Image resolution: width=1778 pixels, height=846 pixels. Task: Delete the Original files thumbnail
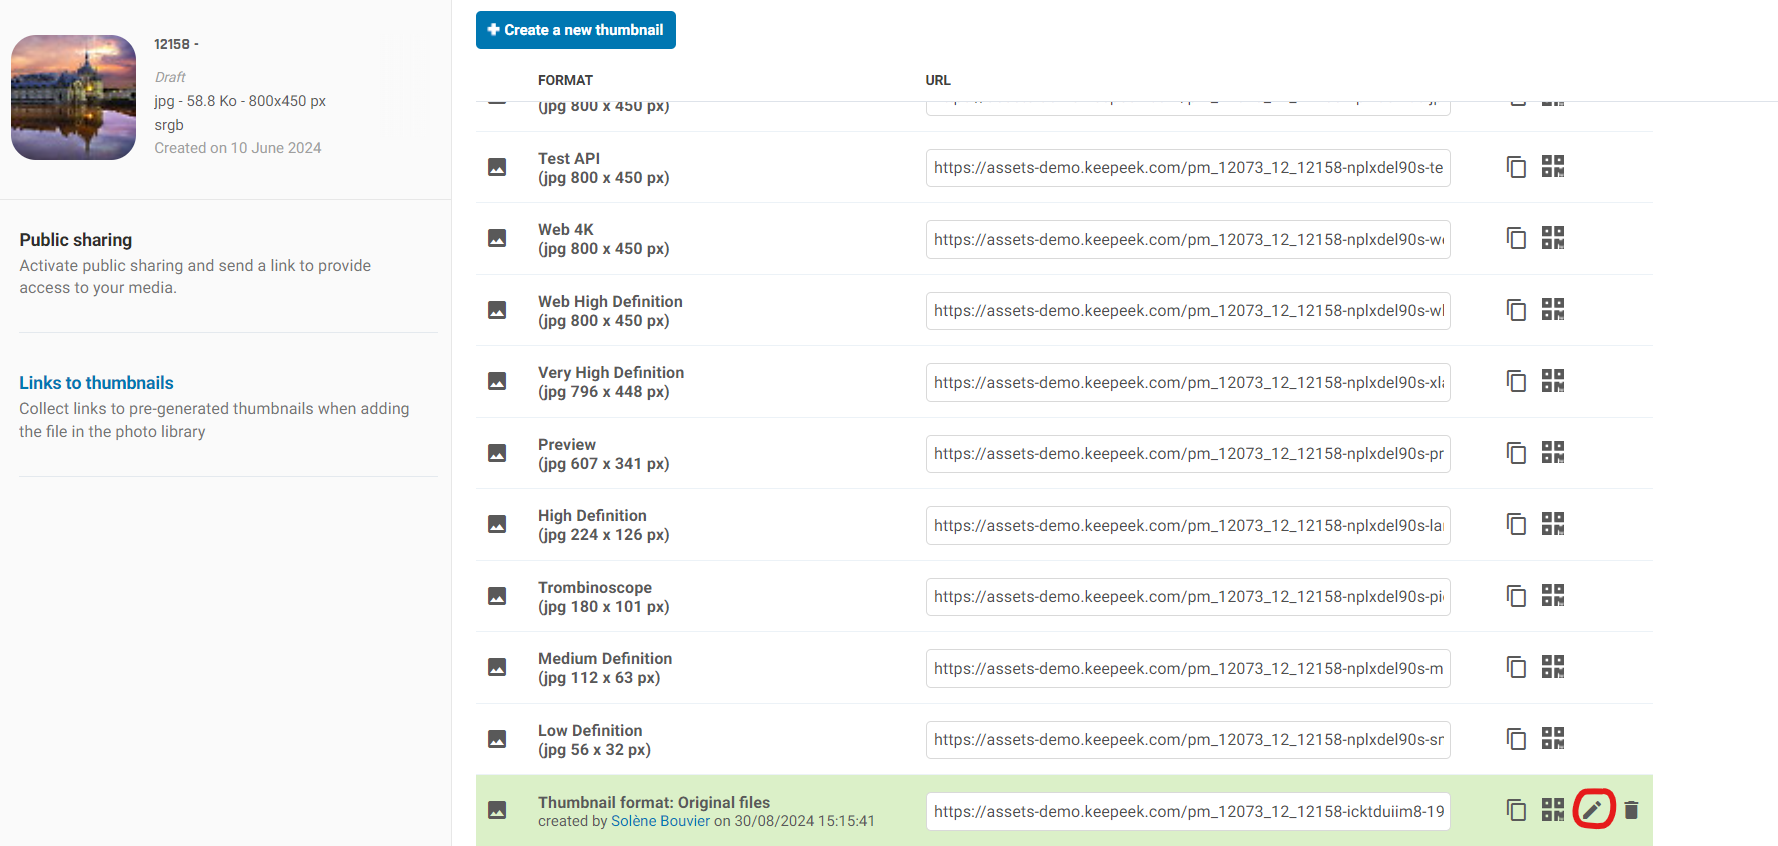click(1631, 810)
